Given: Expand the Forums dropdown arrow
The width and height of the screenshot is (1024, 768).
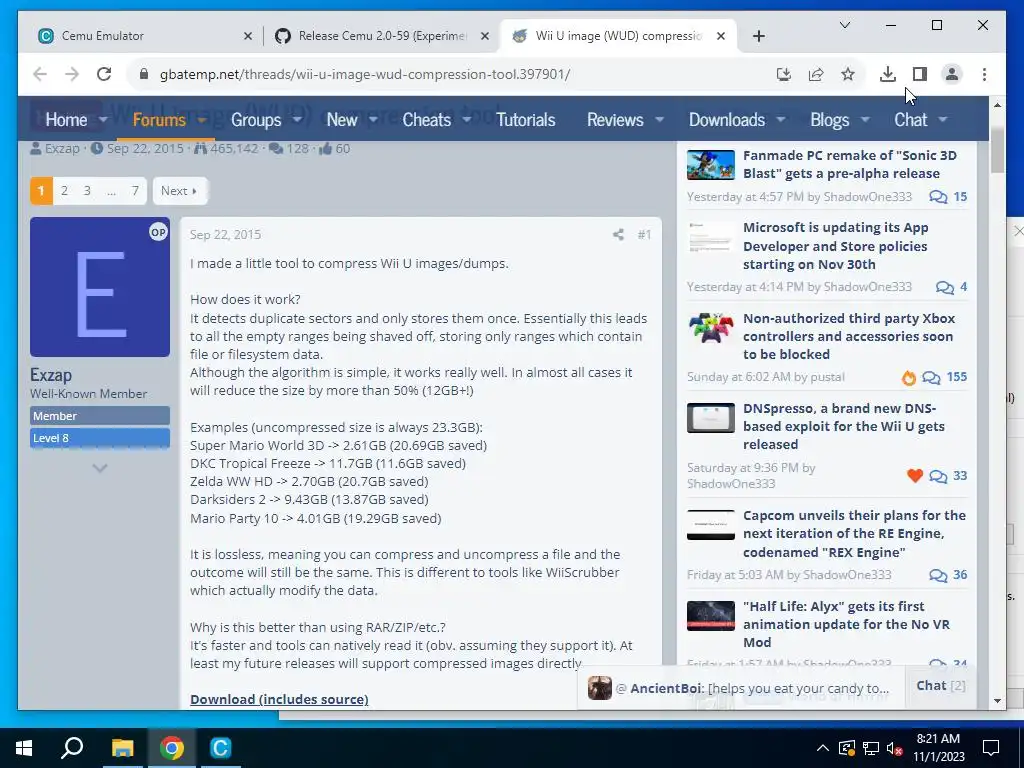Looking at the screenshot, I should [x=202, y=120].
